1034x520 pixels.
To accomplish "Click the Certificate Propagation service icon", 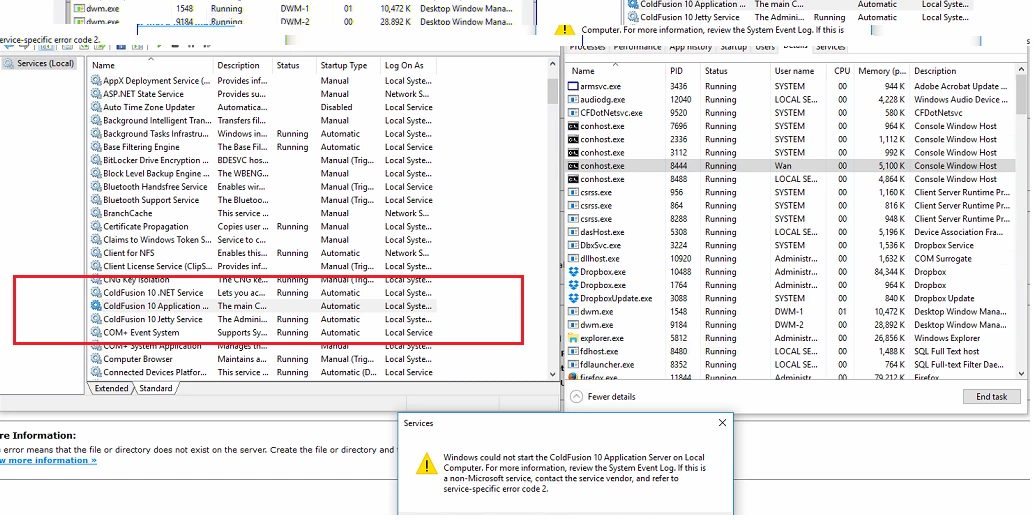I will [x=96, y=227].
